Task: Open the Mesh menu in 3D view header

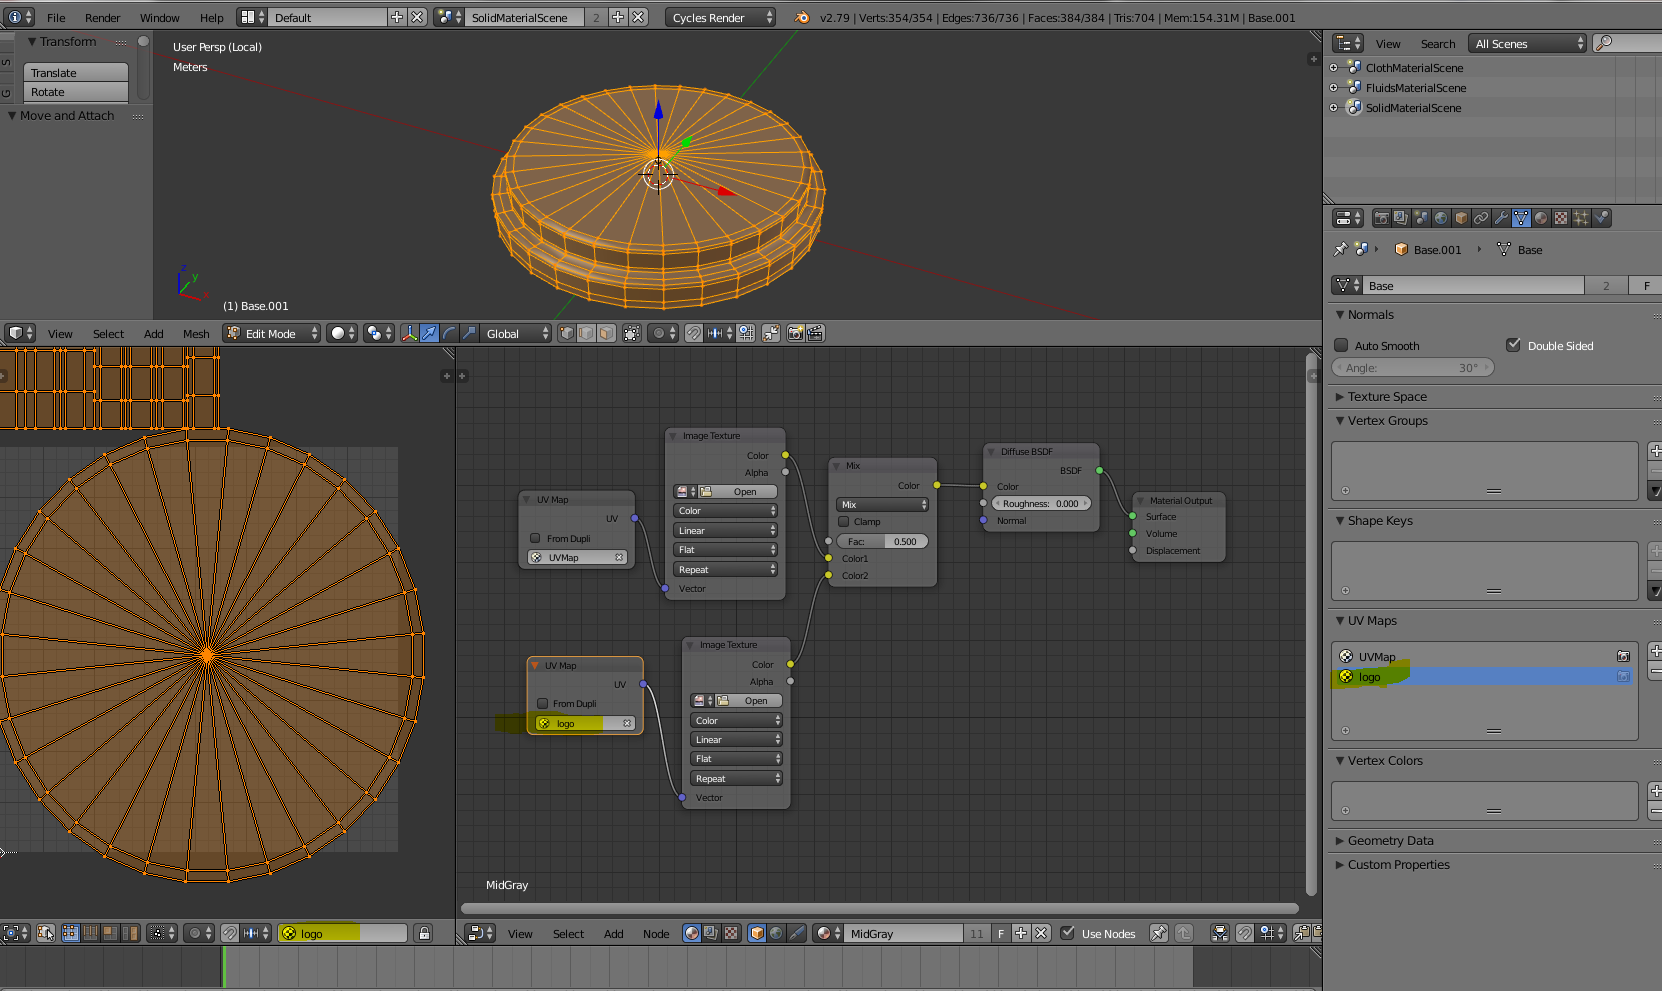Action: [196, 333]
